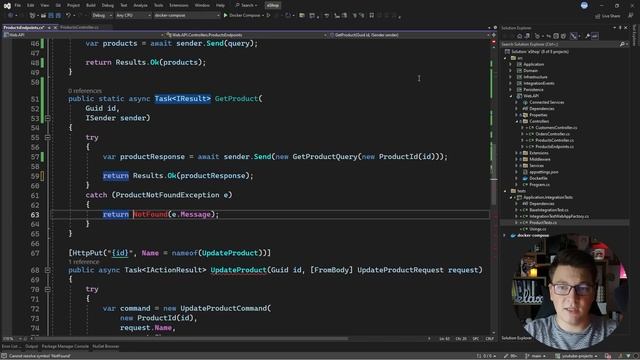Switch to ProductsEndpoints.cs tab

[x=23, y=27]
